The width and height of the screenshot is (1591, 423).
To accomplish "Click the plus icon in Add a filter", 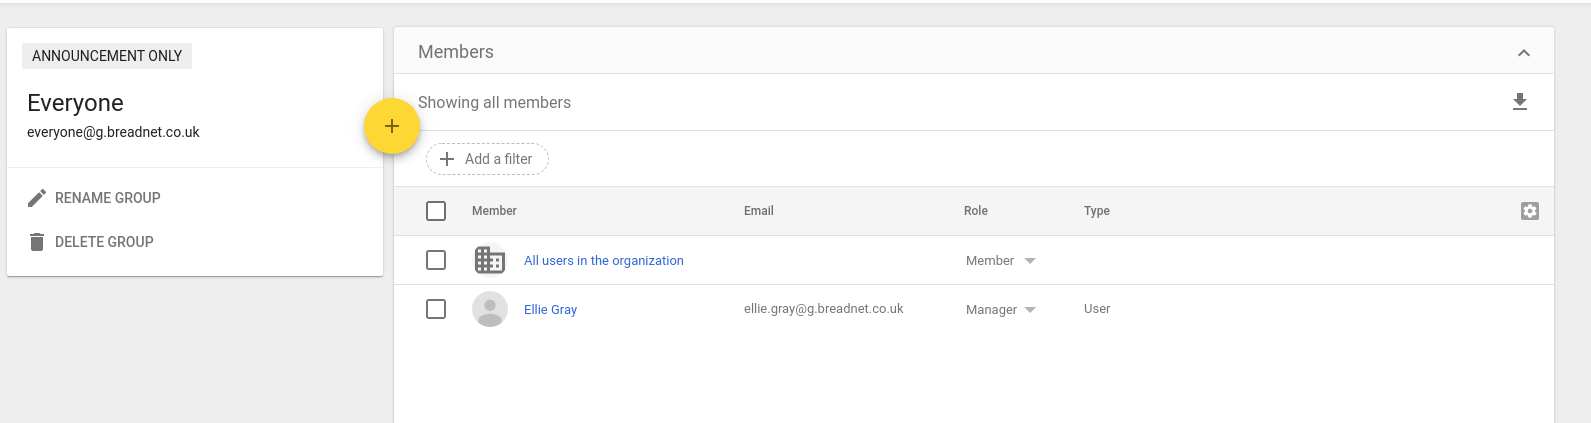I will click(x=447, y=159).
